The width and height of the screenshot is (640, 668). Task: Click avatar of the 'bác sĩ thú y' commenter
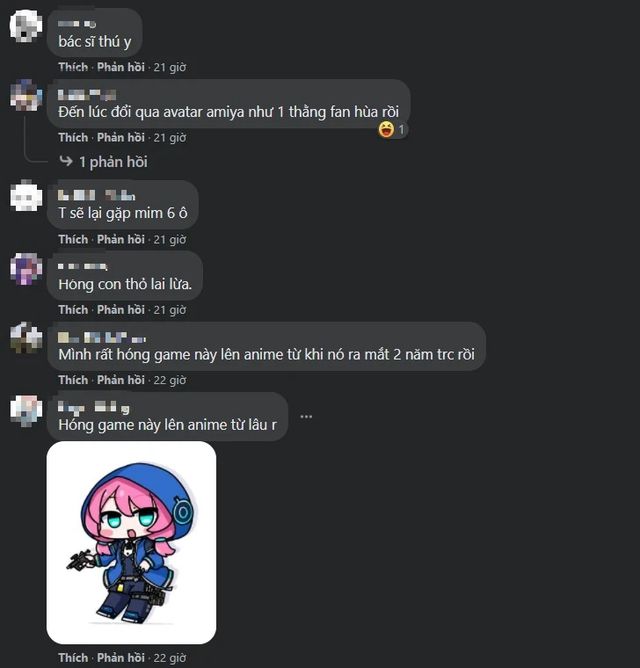point(26,26)
